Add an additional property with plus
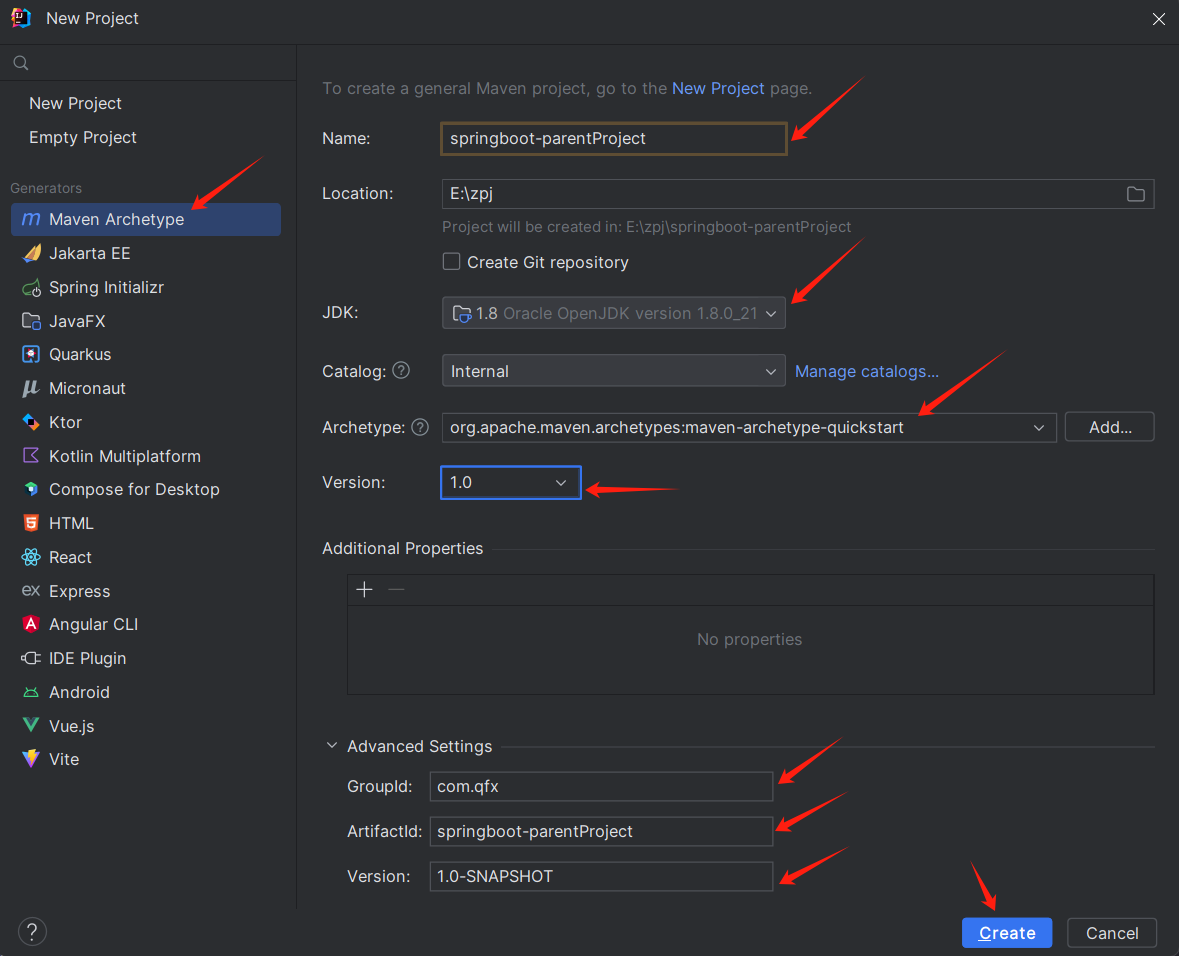Viewport: 1179px width, 956px height. click(365, 590)
